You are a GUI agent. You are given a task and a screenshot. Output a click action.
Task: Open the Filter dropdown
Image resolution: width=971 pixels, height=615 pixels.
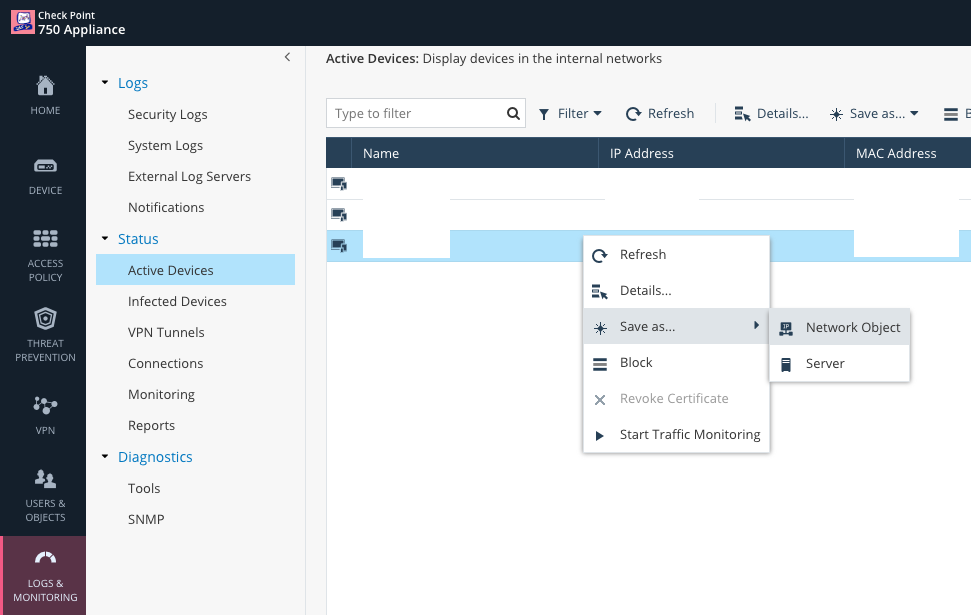pos(570,113)
